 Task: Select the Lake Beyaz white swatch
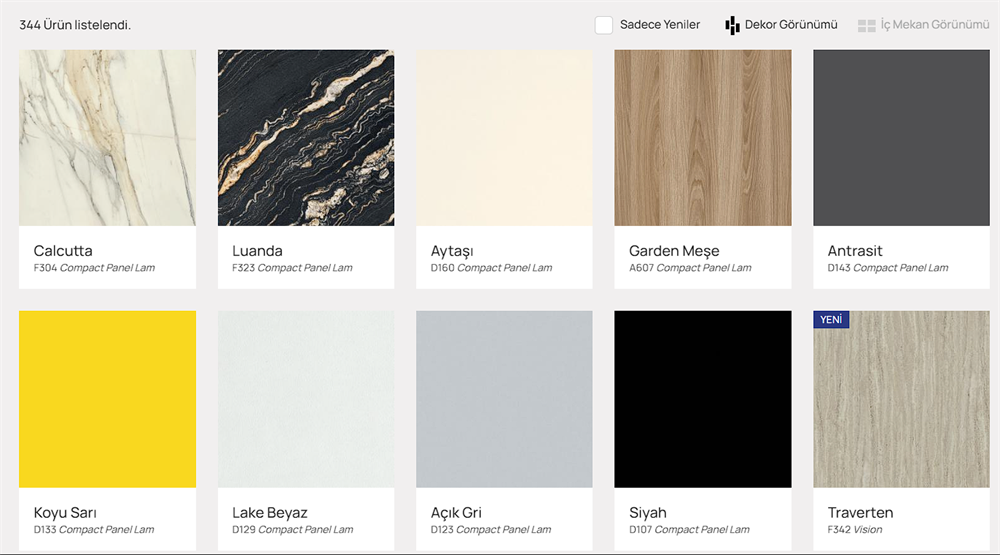(x=306, y=399)
